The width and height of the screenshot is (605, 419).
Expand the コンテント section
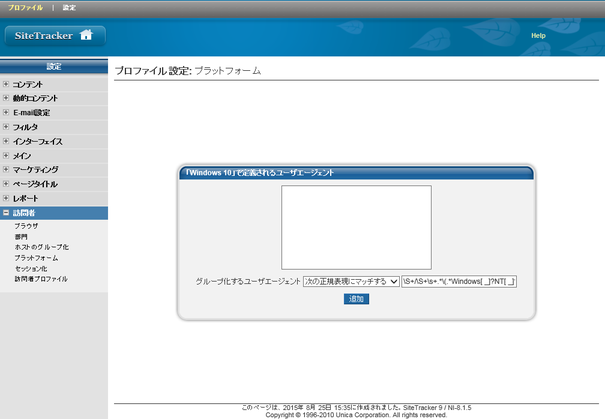(6, 84)
